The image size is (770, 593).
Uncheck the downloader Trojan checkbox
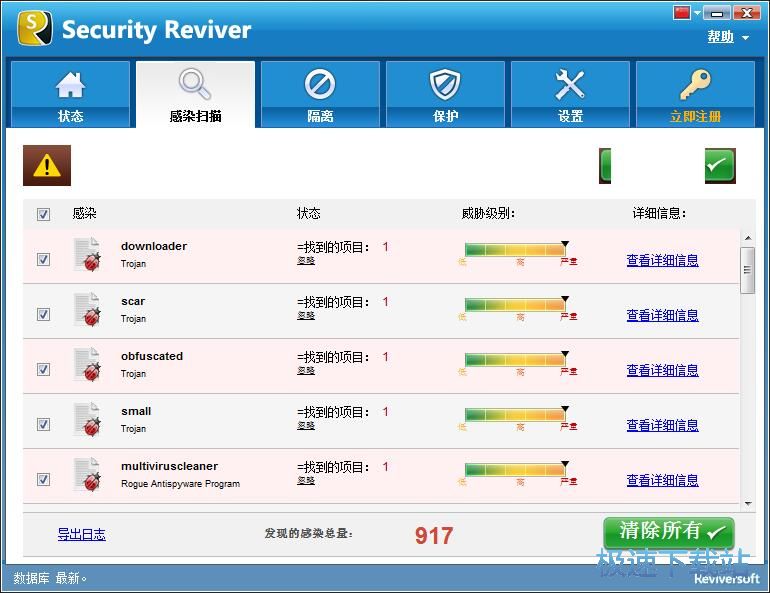point(43,259)
